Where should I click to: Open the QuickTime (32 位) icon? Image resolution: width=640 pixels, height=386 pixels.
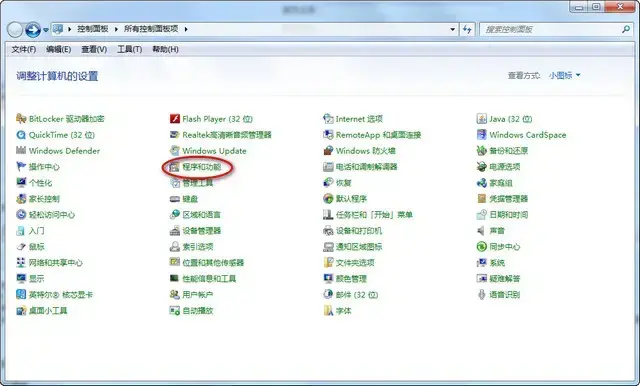21,135
